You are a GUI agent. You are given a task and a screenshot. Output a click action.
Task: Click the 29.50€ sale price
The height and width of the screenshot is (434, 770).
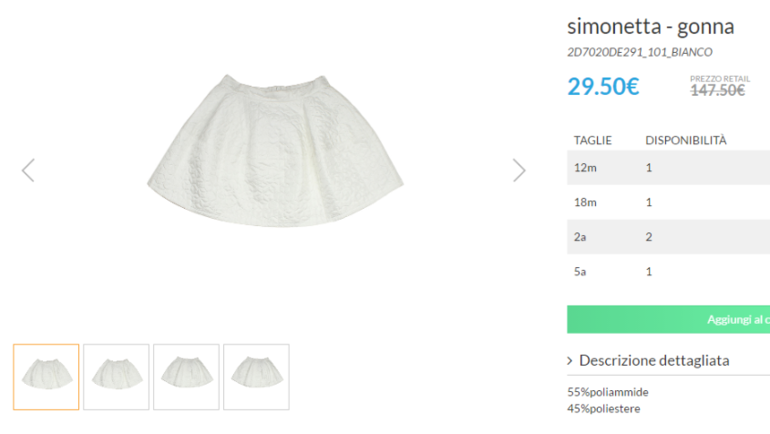point(603,86)
